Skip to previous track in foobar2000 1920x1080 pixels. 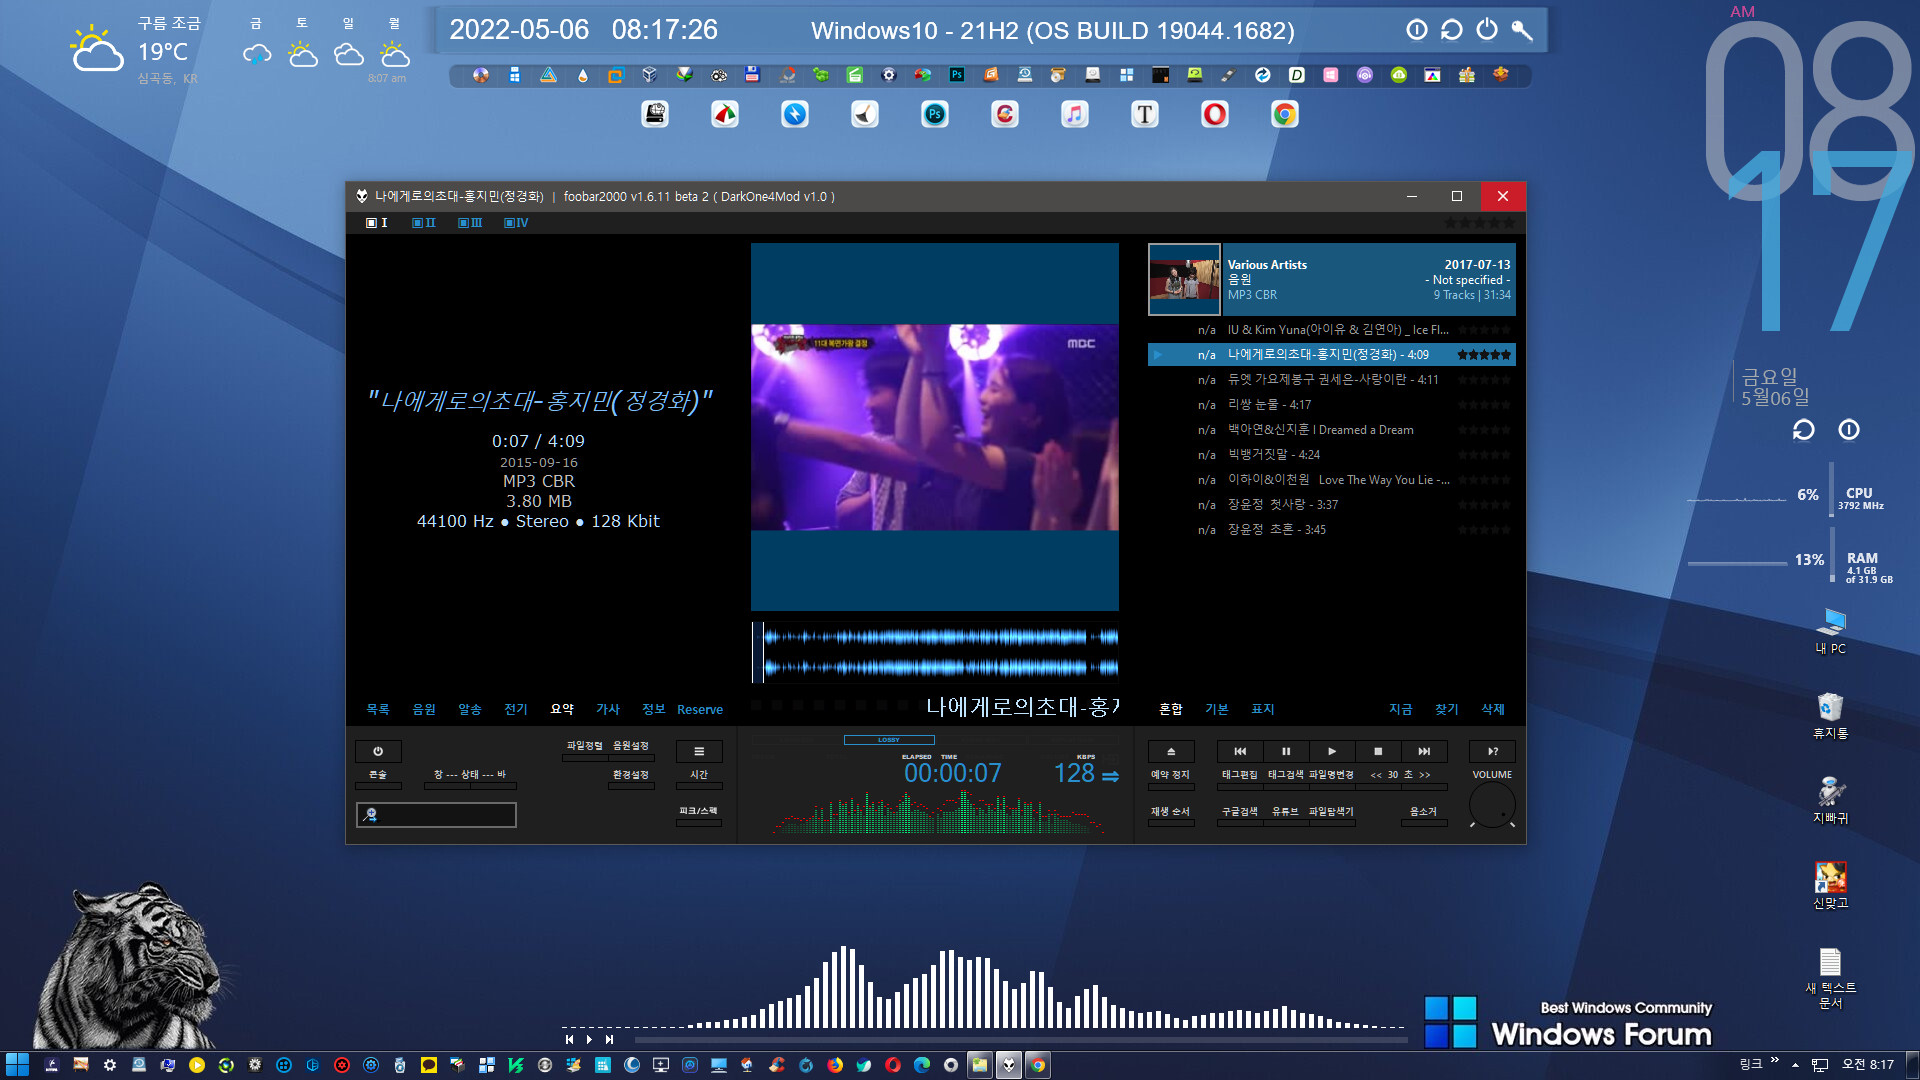click(x=1240, y=751)
